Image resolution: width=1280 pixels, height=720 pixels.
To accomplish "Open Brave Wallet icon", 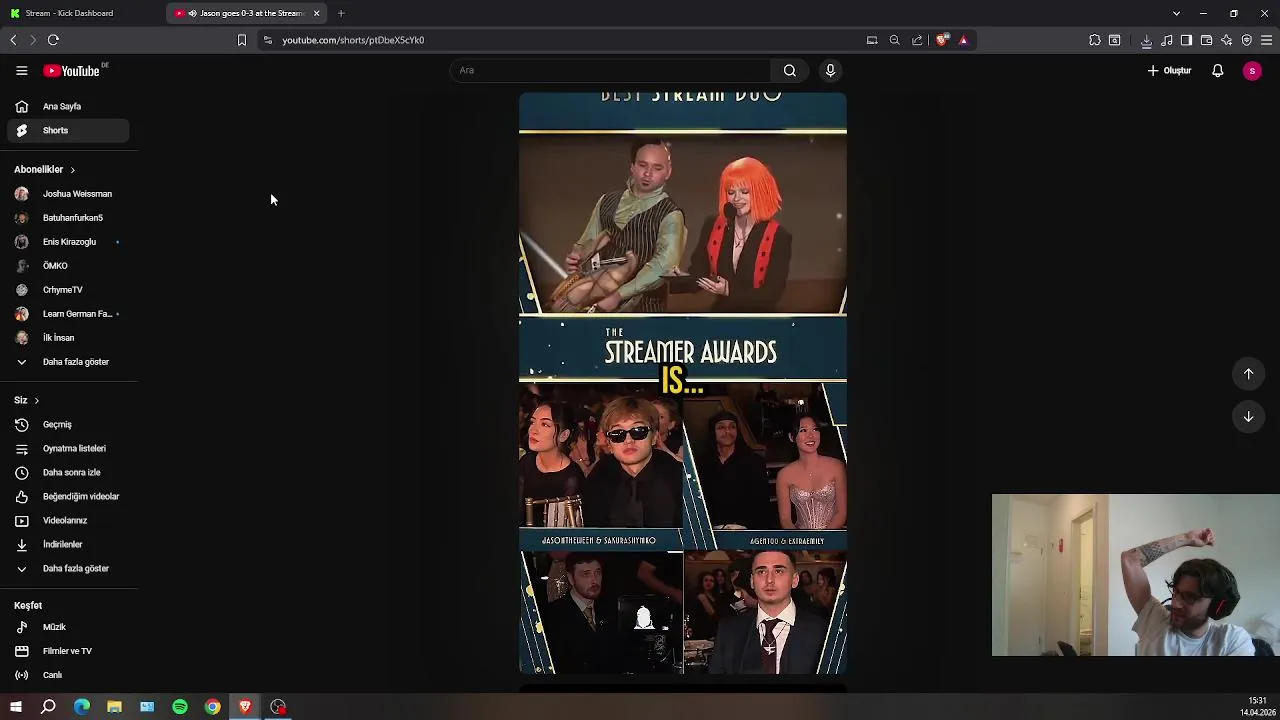I will tap(1206, 40).
